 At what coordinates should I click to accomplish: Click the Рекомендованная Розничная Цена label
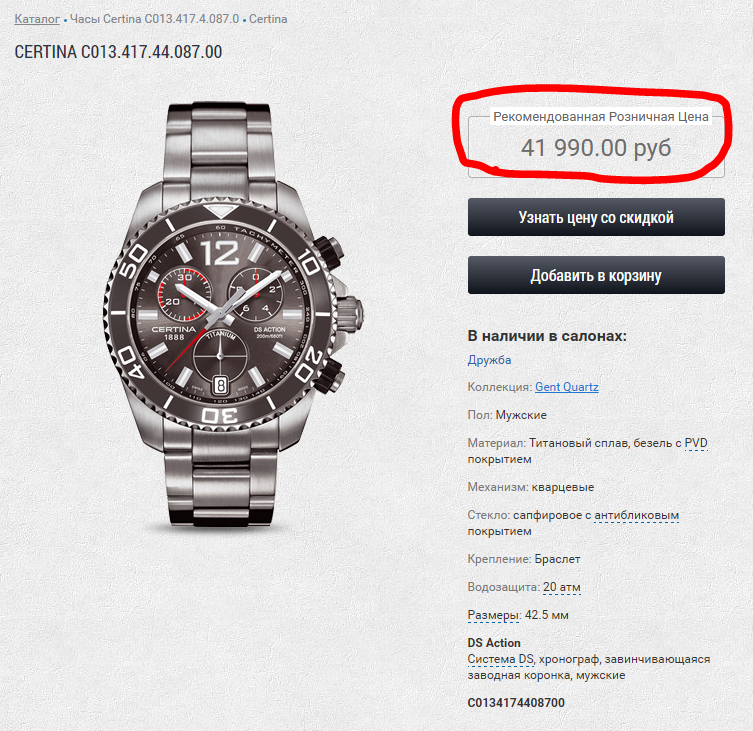click(600, 117)
